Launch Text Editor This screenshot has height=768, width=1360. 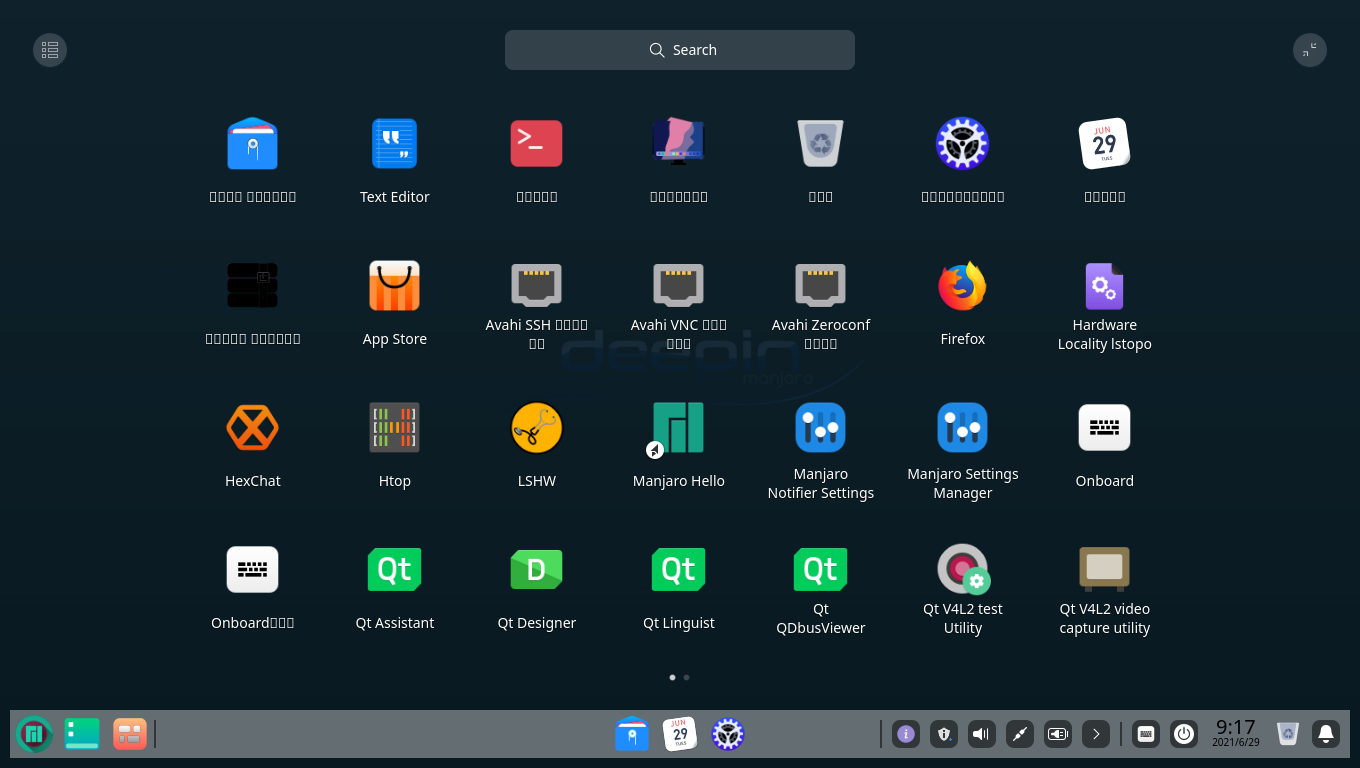click(394, 144)
